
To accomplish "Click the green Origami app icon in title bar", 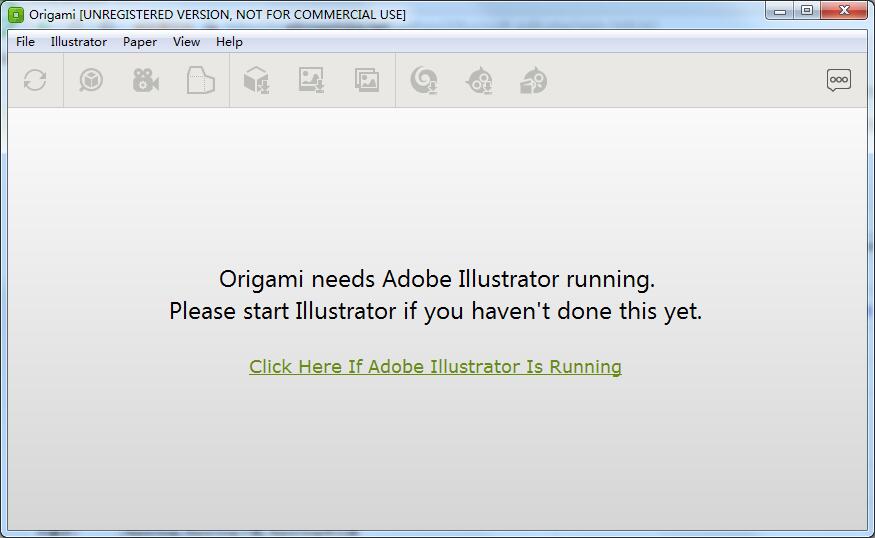I will click(x=16, y=15).
